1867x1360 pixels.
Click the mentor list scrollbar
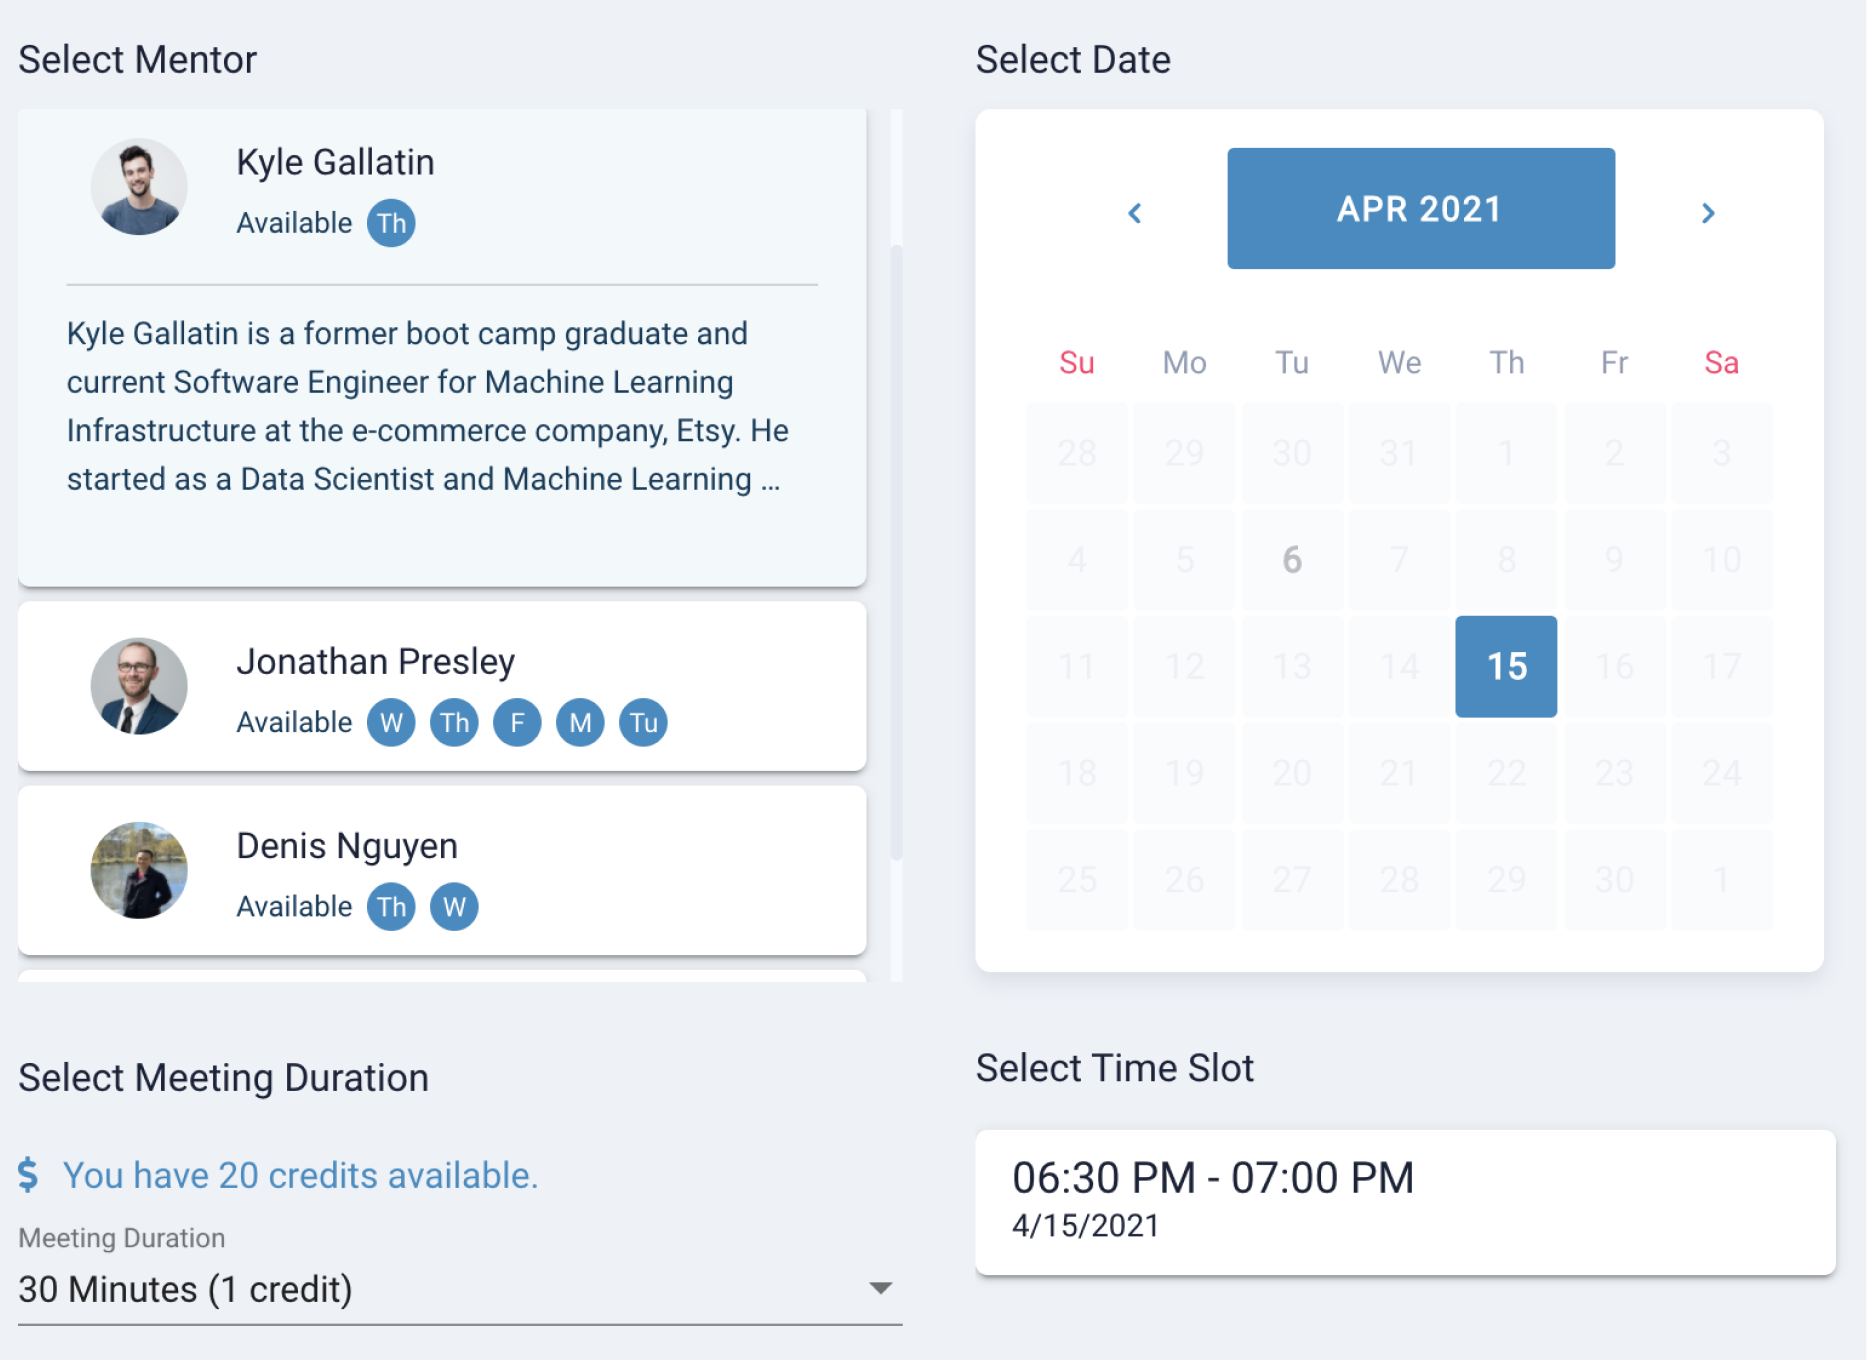[896, 550]
